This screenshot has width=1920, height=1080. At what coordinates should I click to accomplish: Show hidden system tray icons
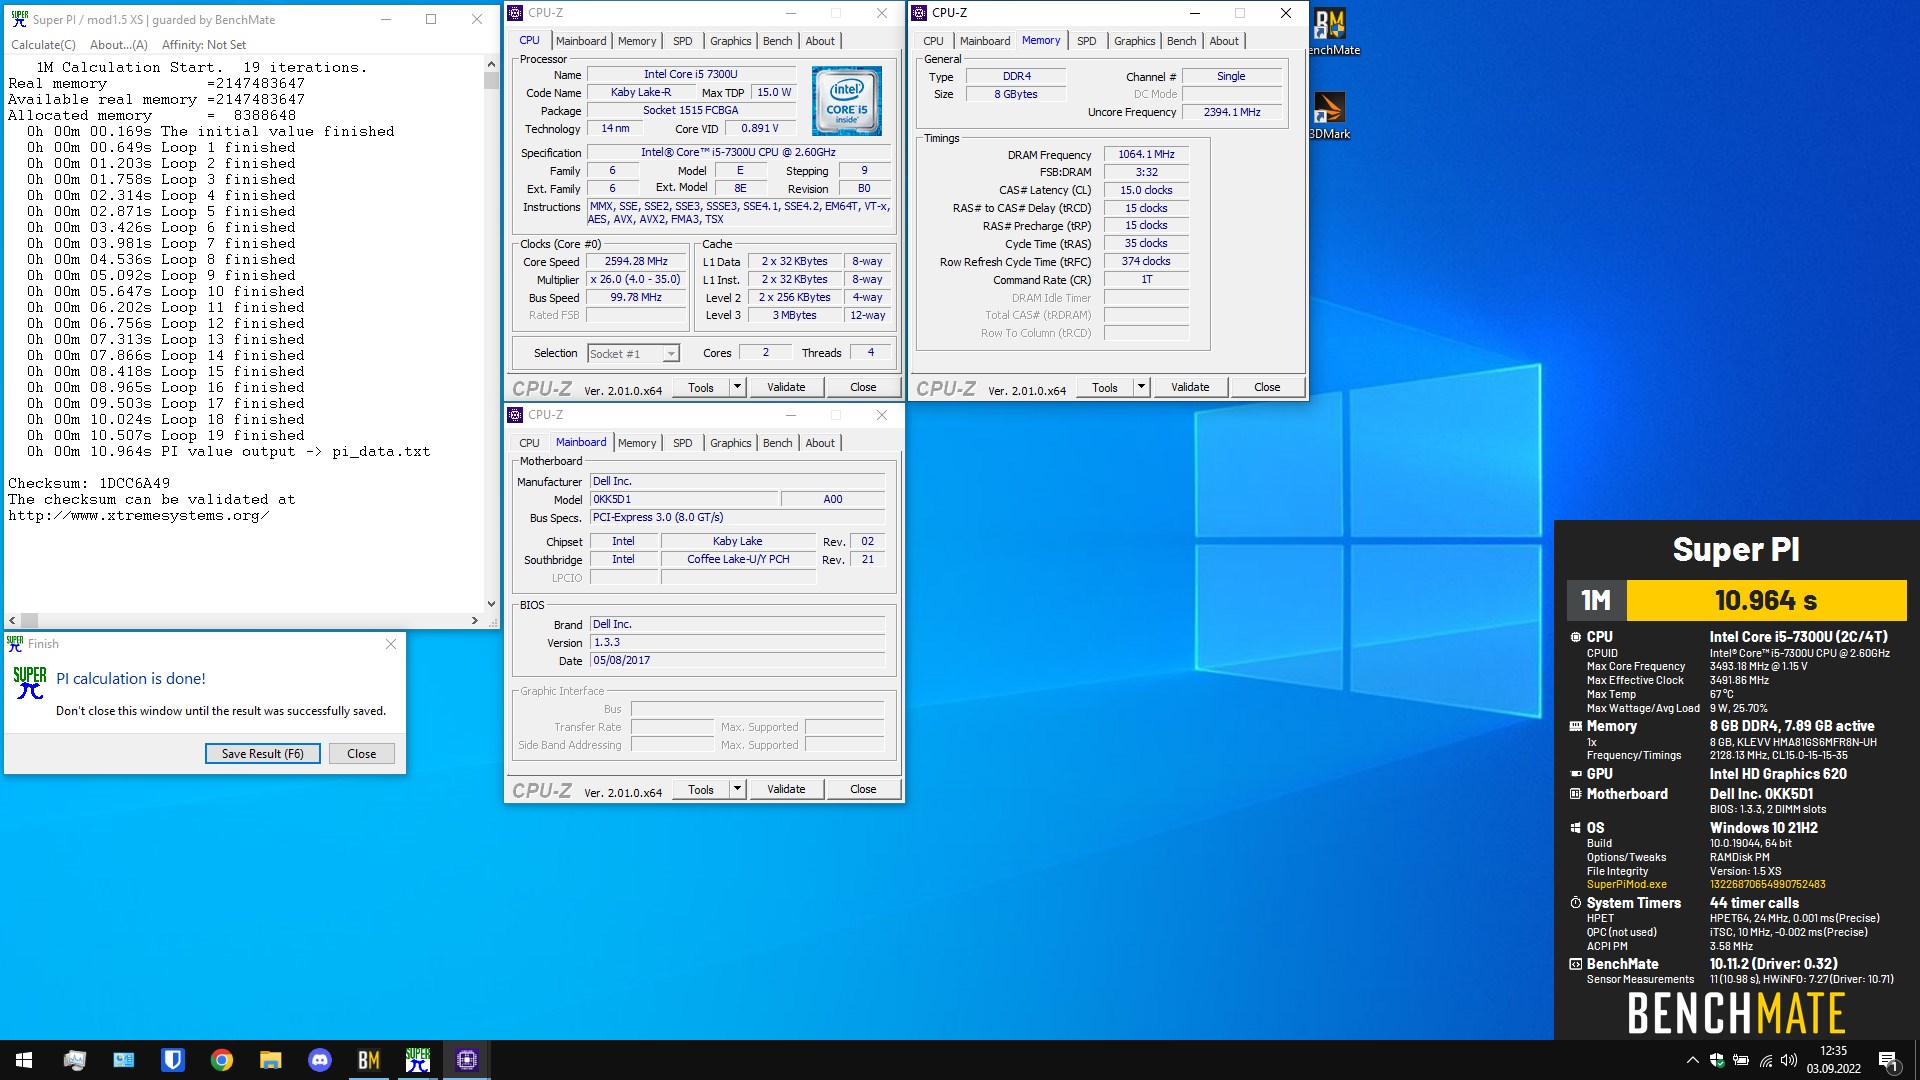click(1692, 1060)
